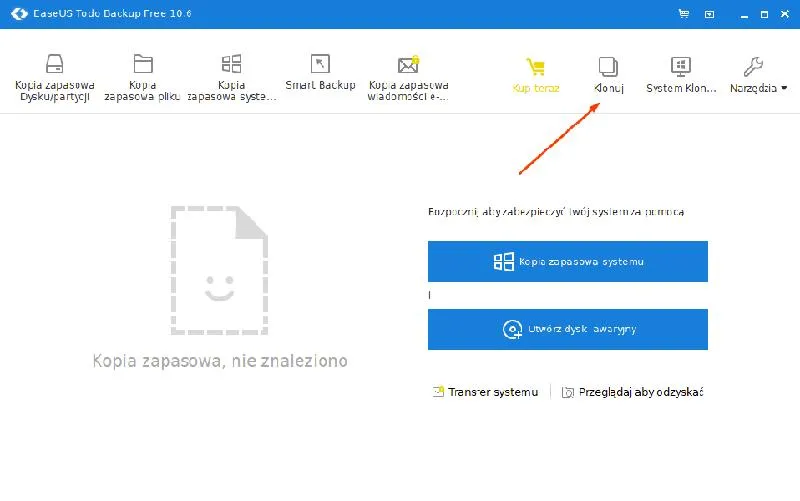Minimize the EaseUS Todo Backup window

point(744,15)
